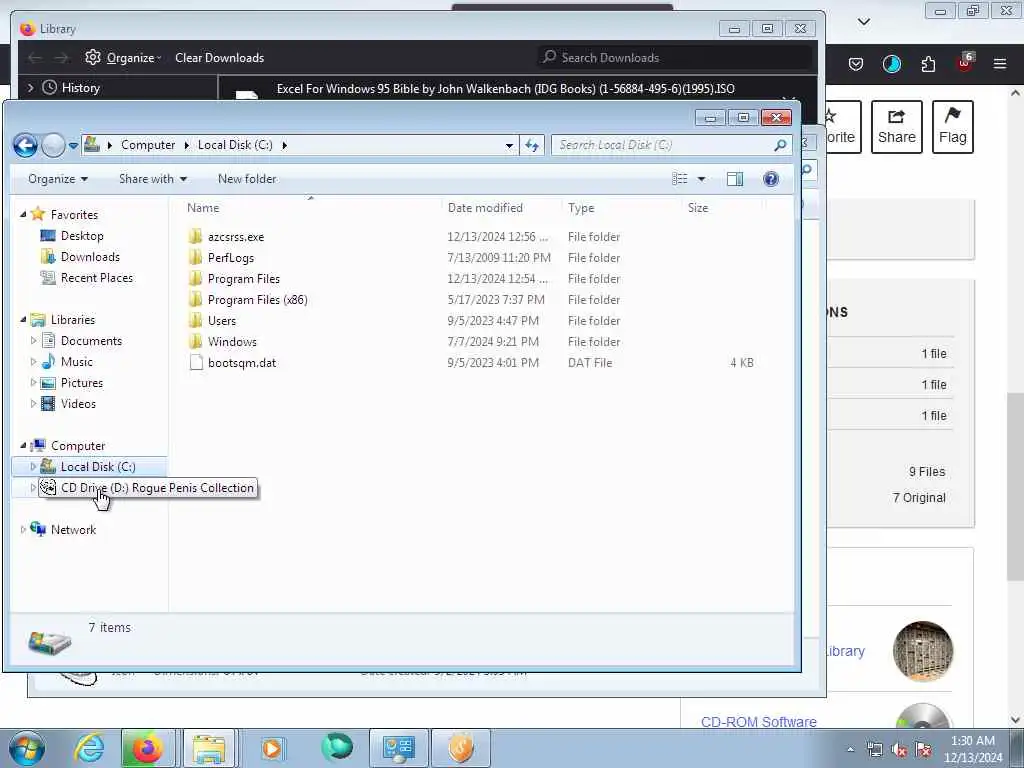Expand the Videos library node
Image resolution: width=1024 pixels, height=768 pixels.
(33, 404)
